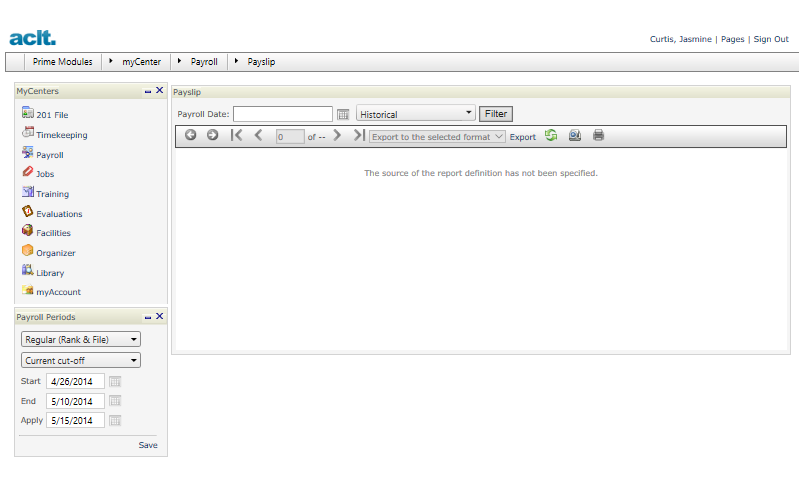The width and height of the screenshot is (800, 500).
Task: Open Prime Modules menu
Action: coord(63,62)
